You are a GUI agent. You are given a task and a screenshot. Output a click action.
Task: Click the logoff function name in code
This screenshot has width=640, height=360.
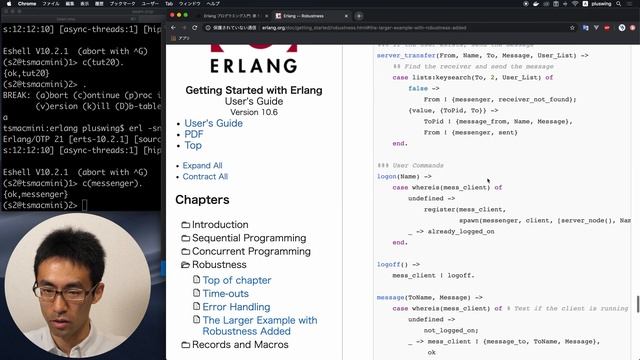[x=389, y=264]
